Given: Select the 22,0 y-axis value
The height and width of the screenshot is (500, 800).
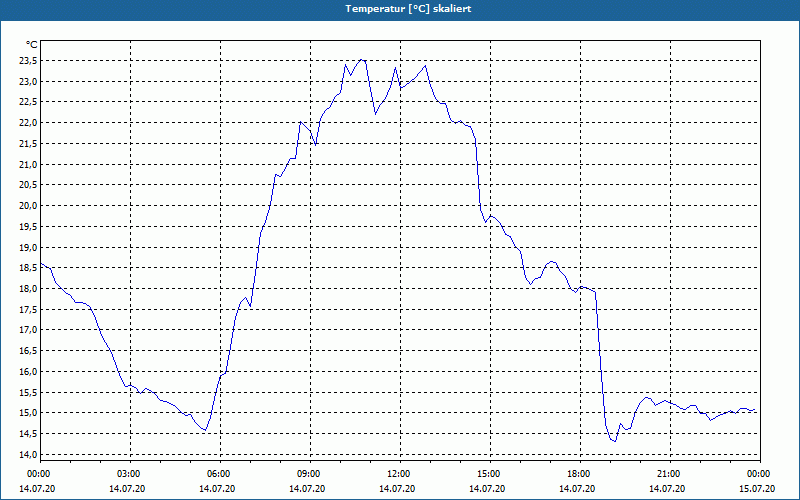Looking at the screenshot, I should pyautogui.click(x=28, y=123).
